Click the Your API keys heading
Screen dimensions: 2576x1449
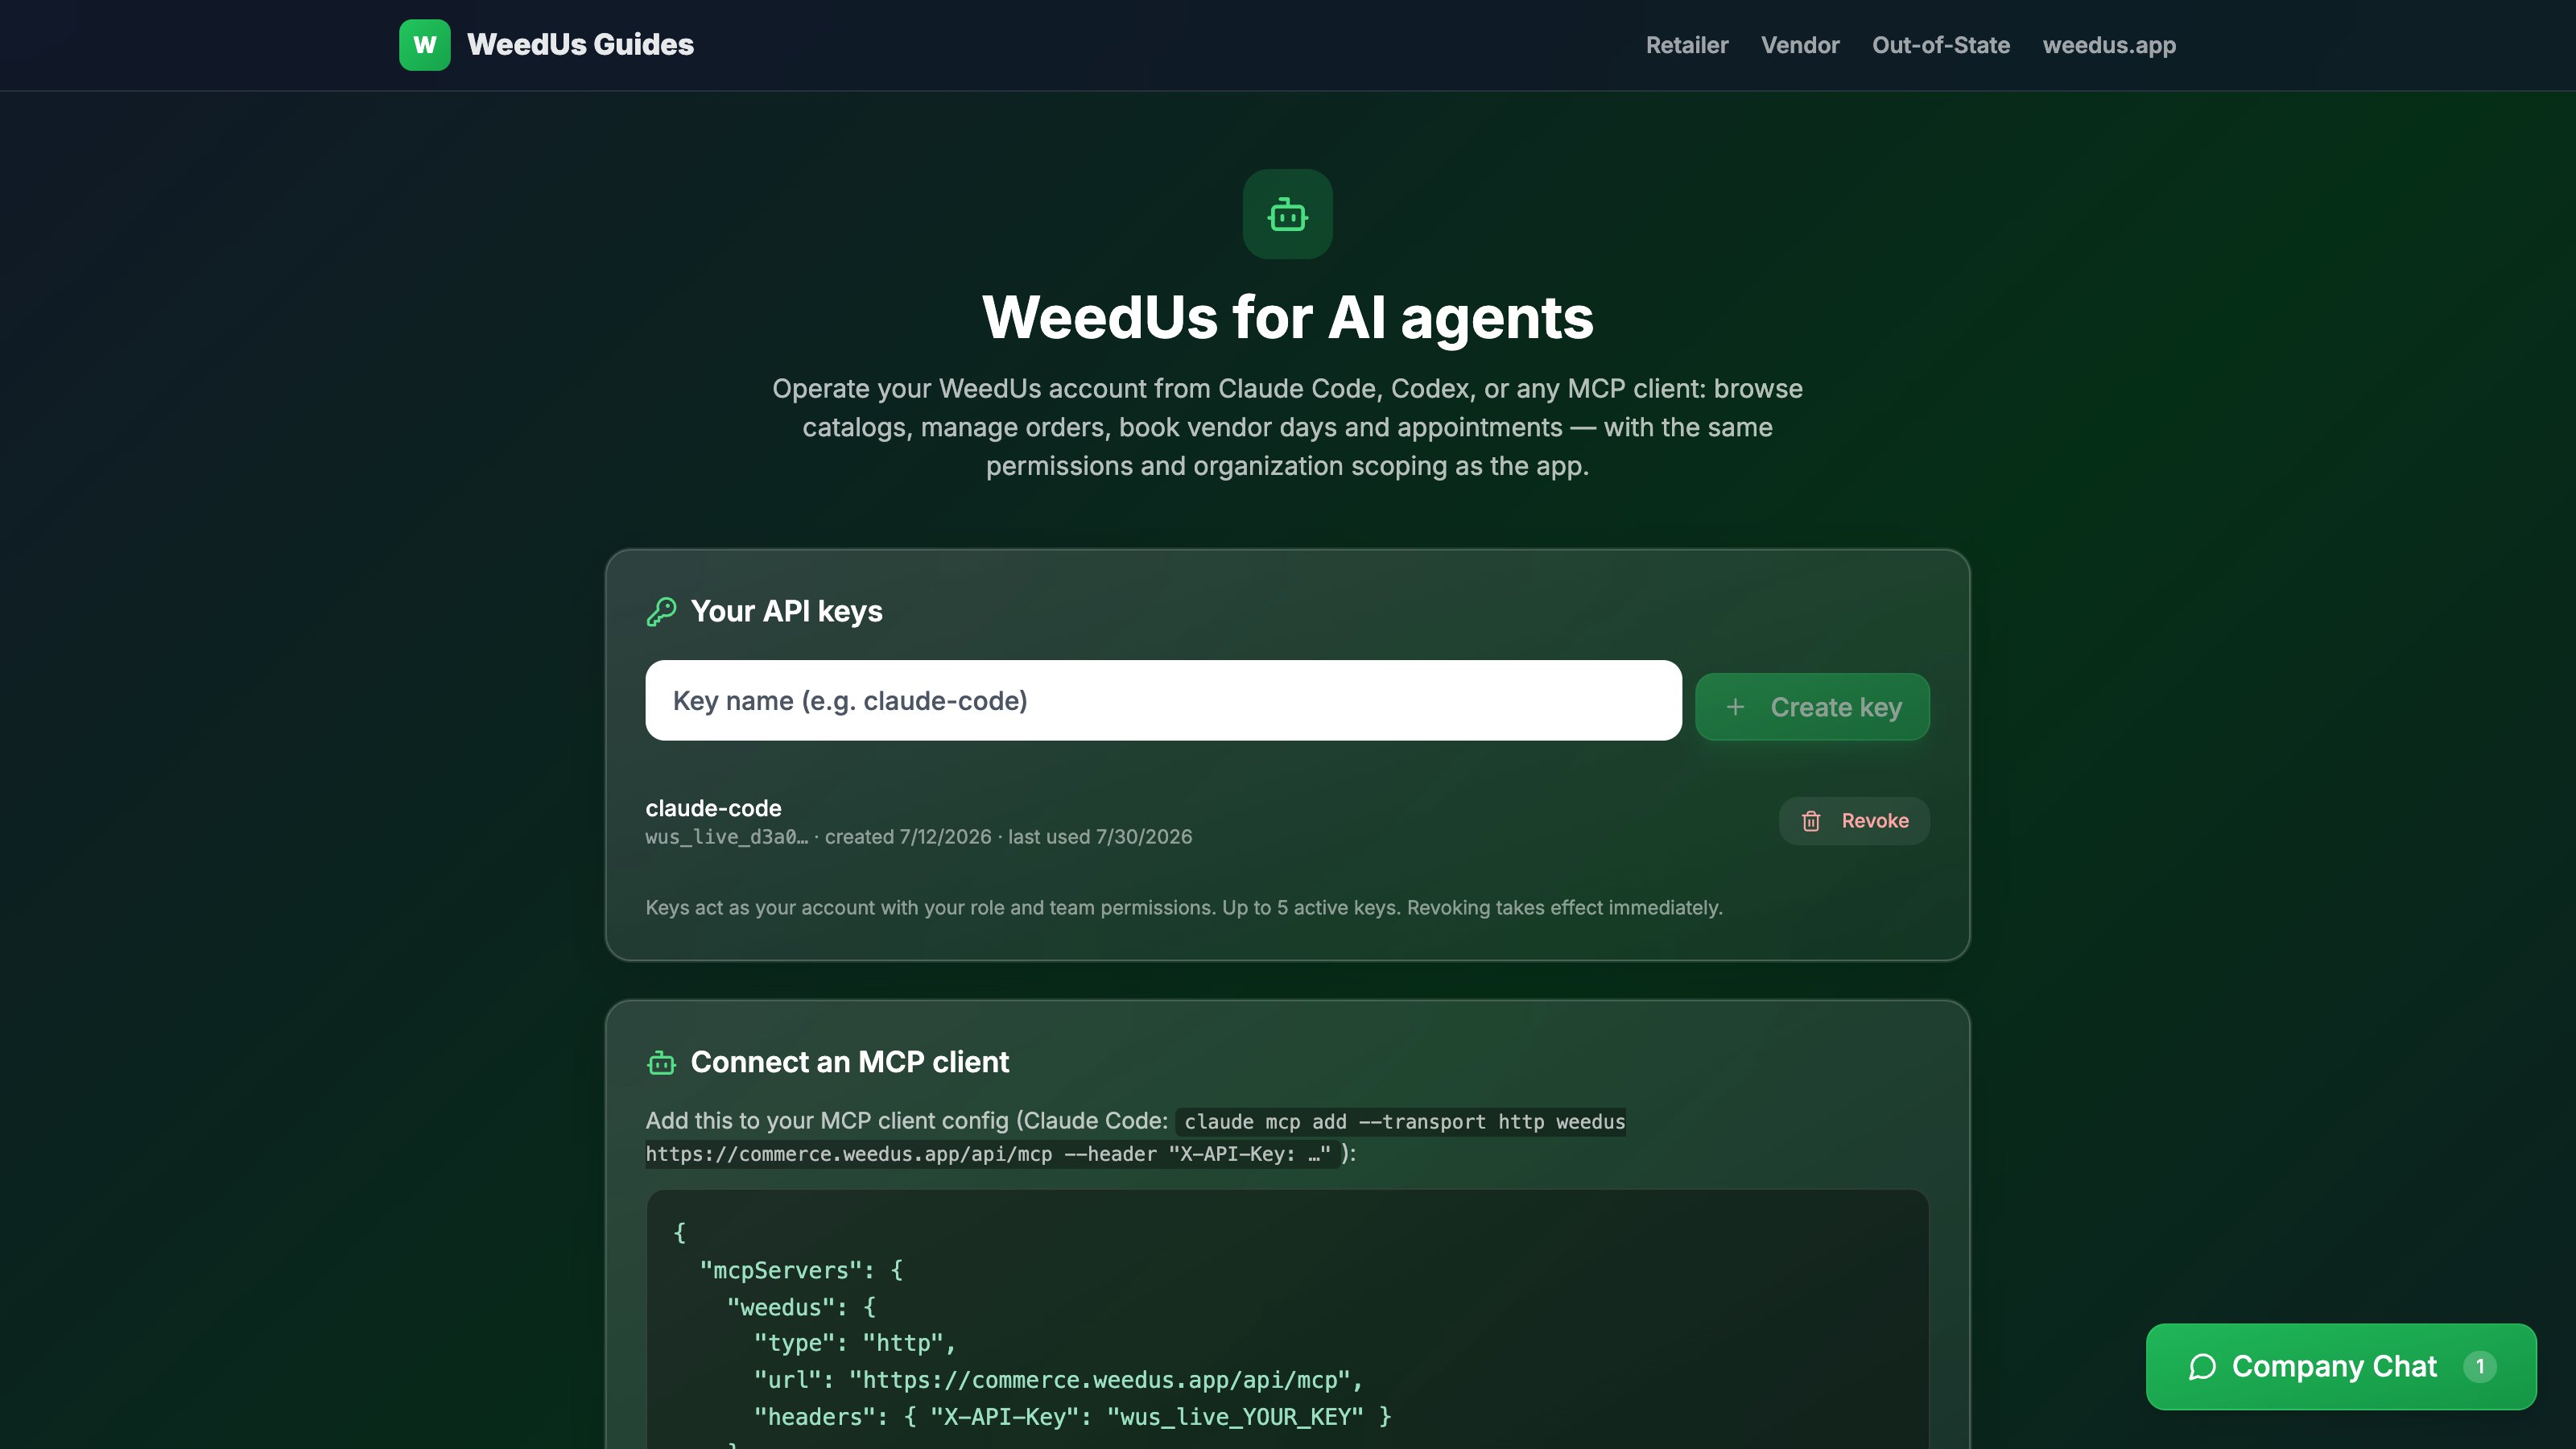tap(786, 611)
